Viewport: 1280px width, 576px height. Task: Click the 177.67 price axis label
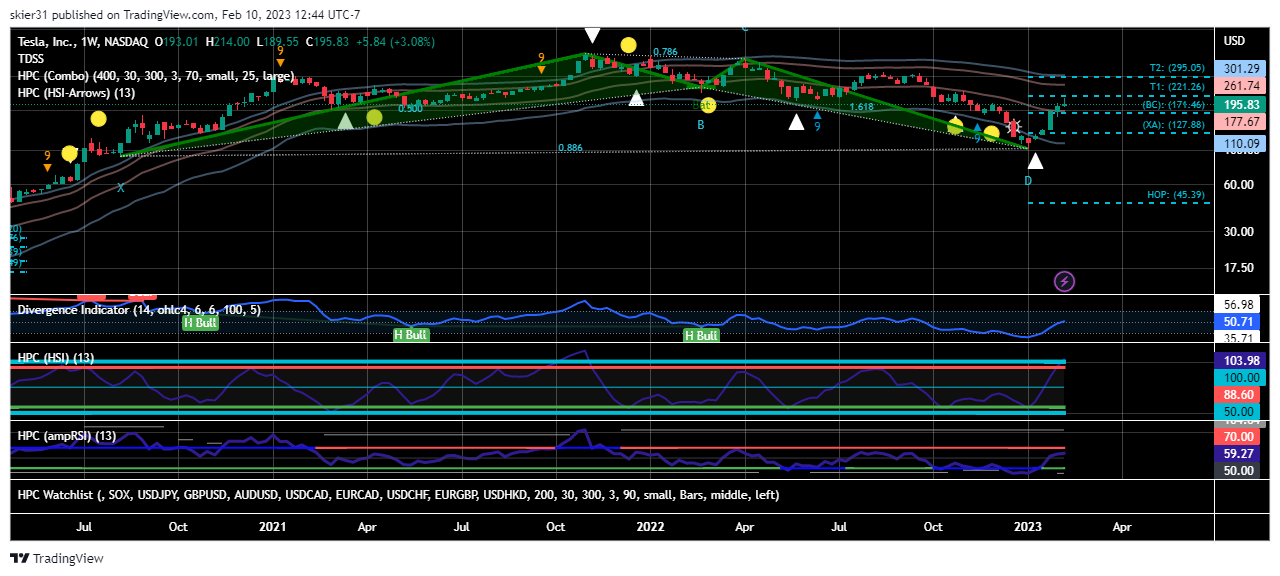(x=1241, y=122)
